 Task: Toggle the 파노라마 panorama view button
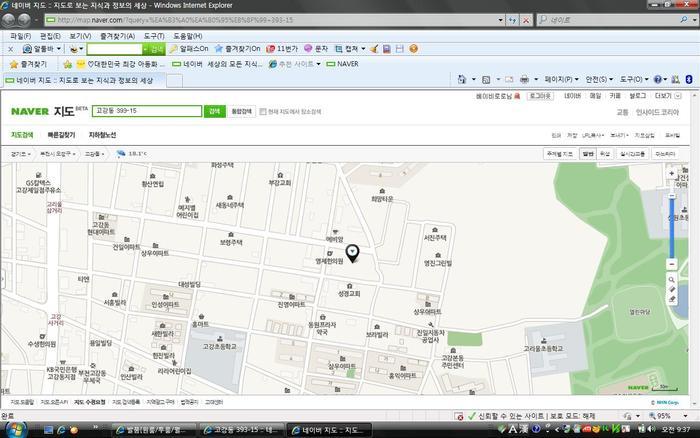[x=665, y=154]
